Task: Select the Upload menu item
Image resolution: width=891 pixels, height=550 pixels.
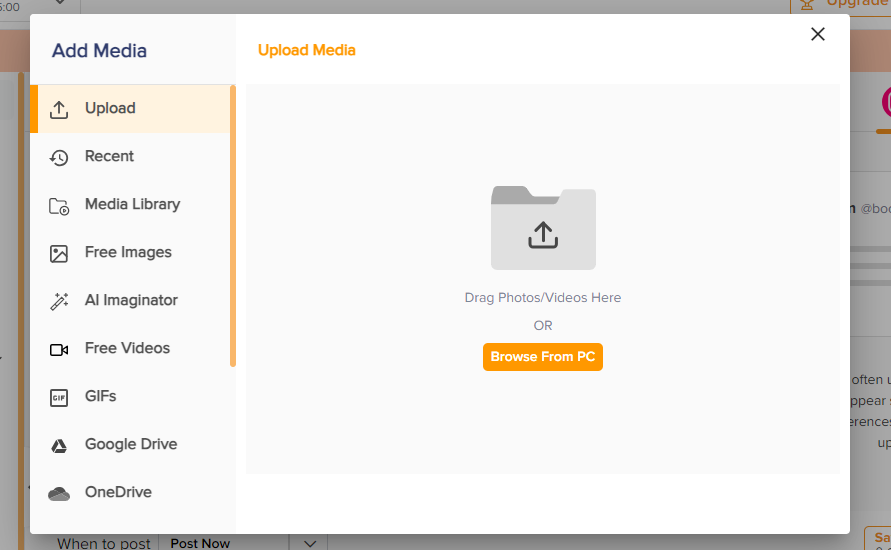Action: point(131,109)
